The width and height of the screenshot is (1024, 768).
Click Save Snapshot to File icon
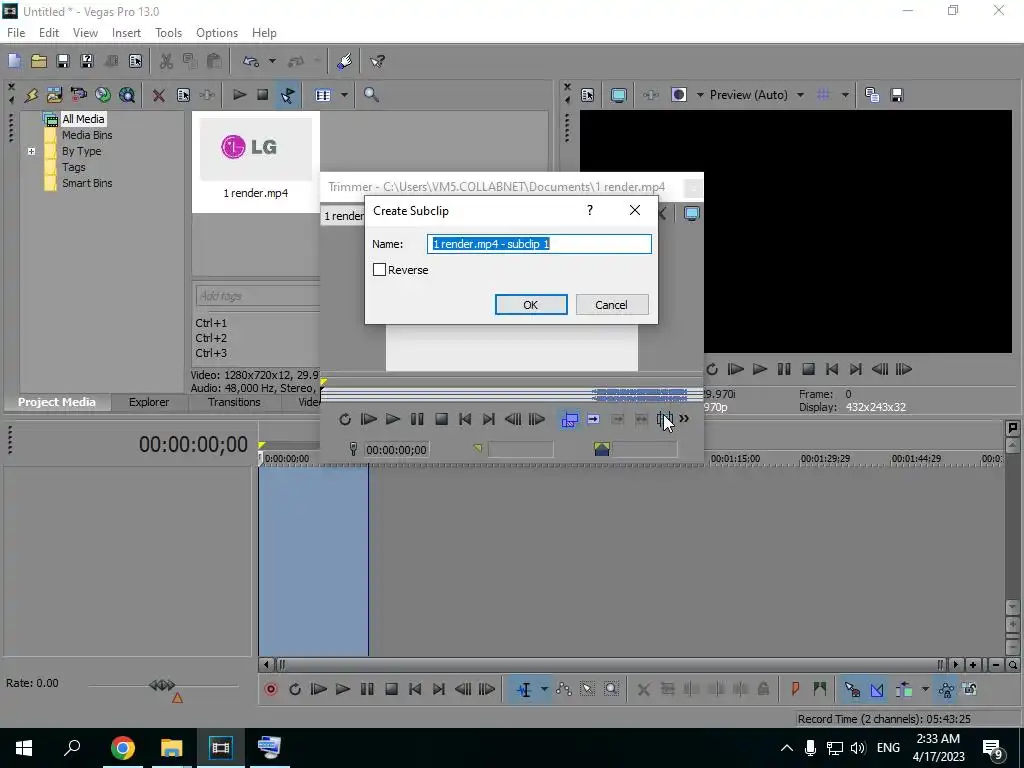coord(897,95)
